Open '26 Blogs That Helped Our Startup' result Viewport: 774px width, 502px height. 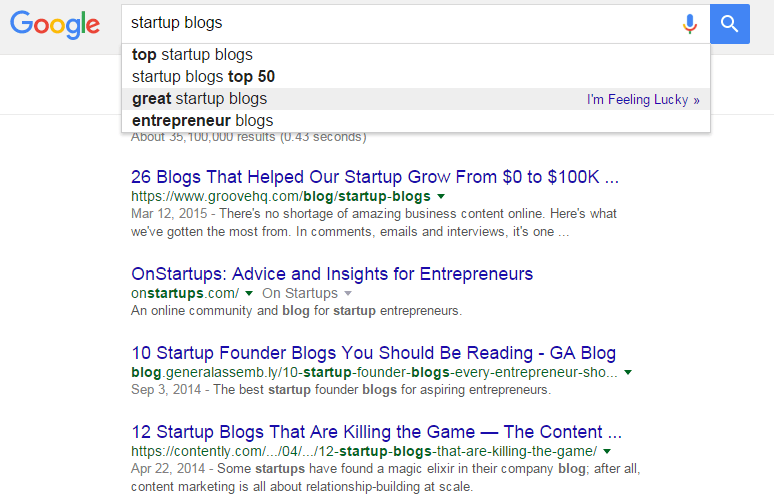(x=375, y=177)
